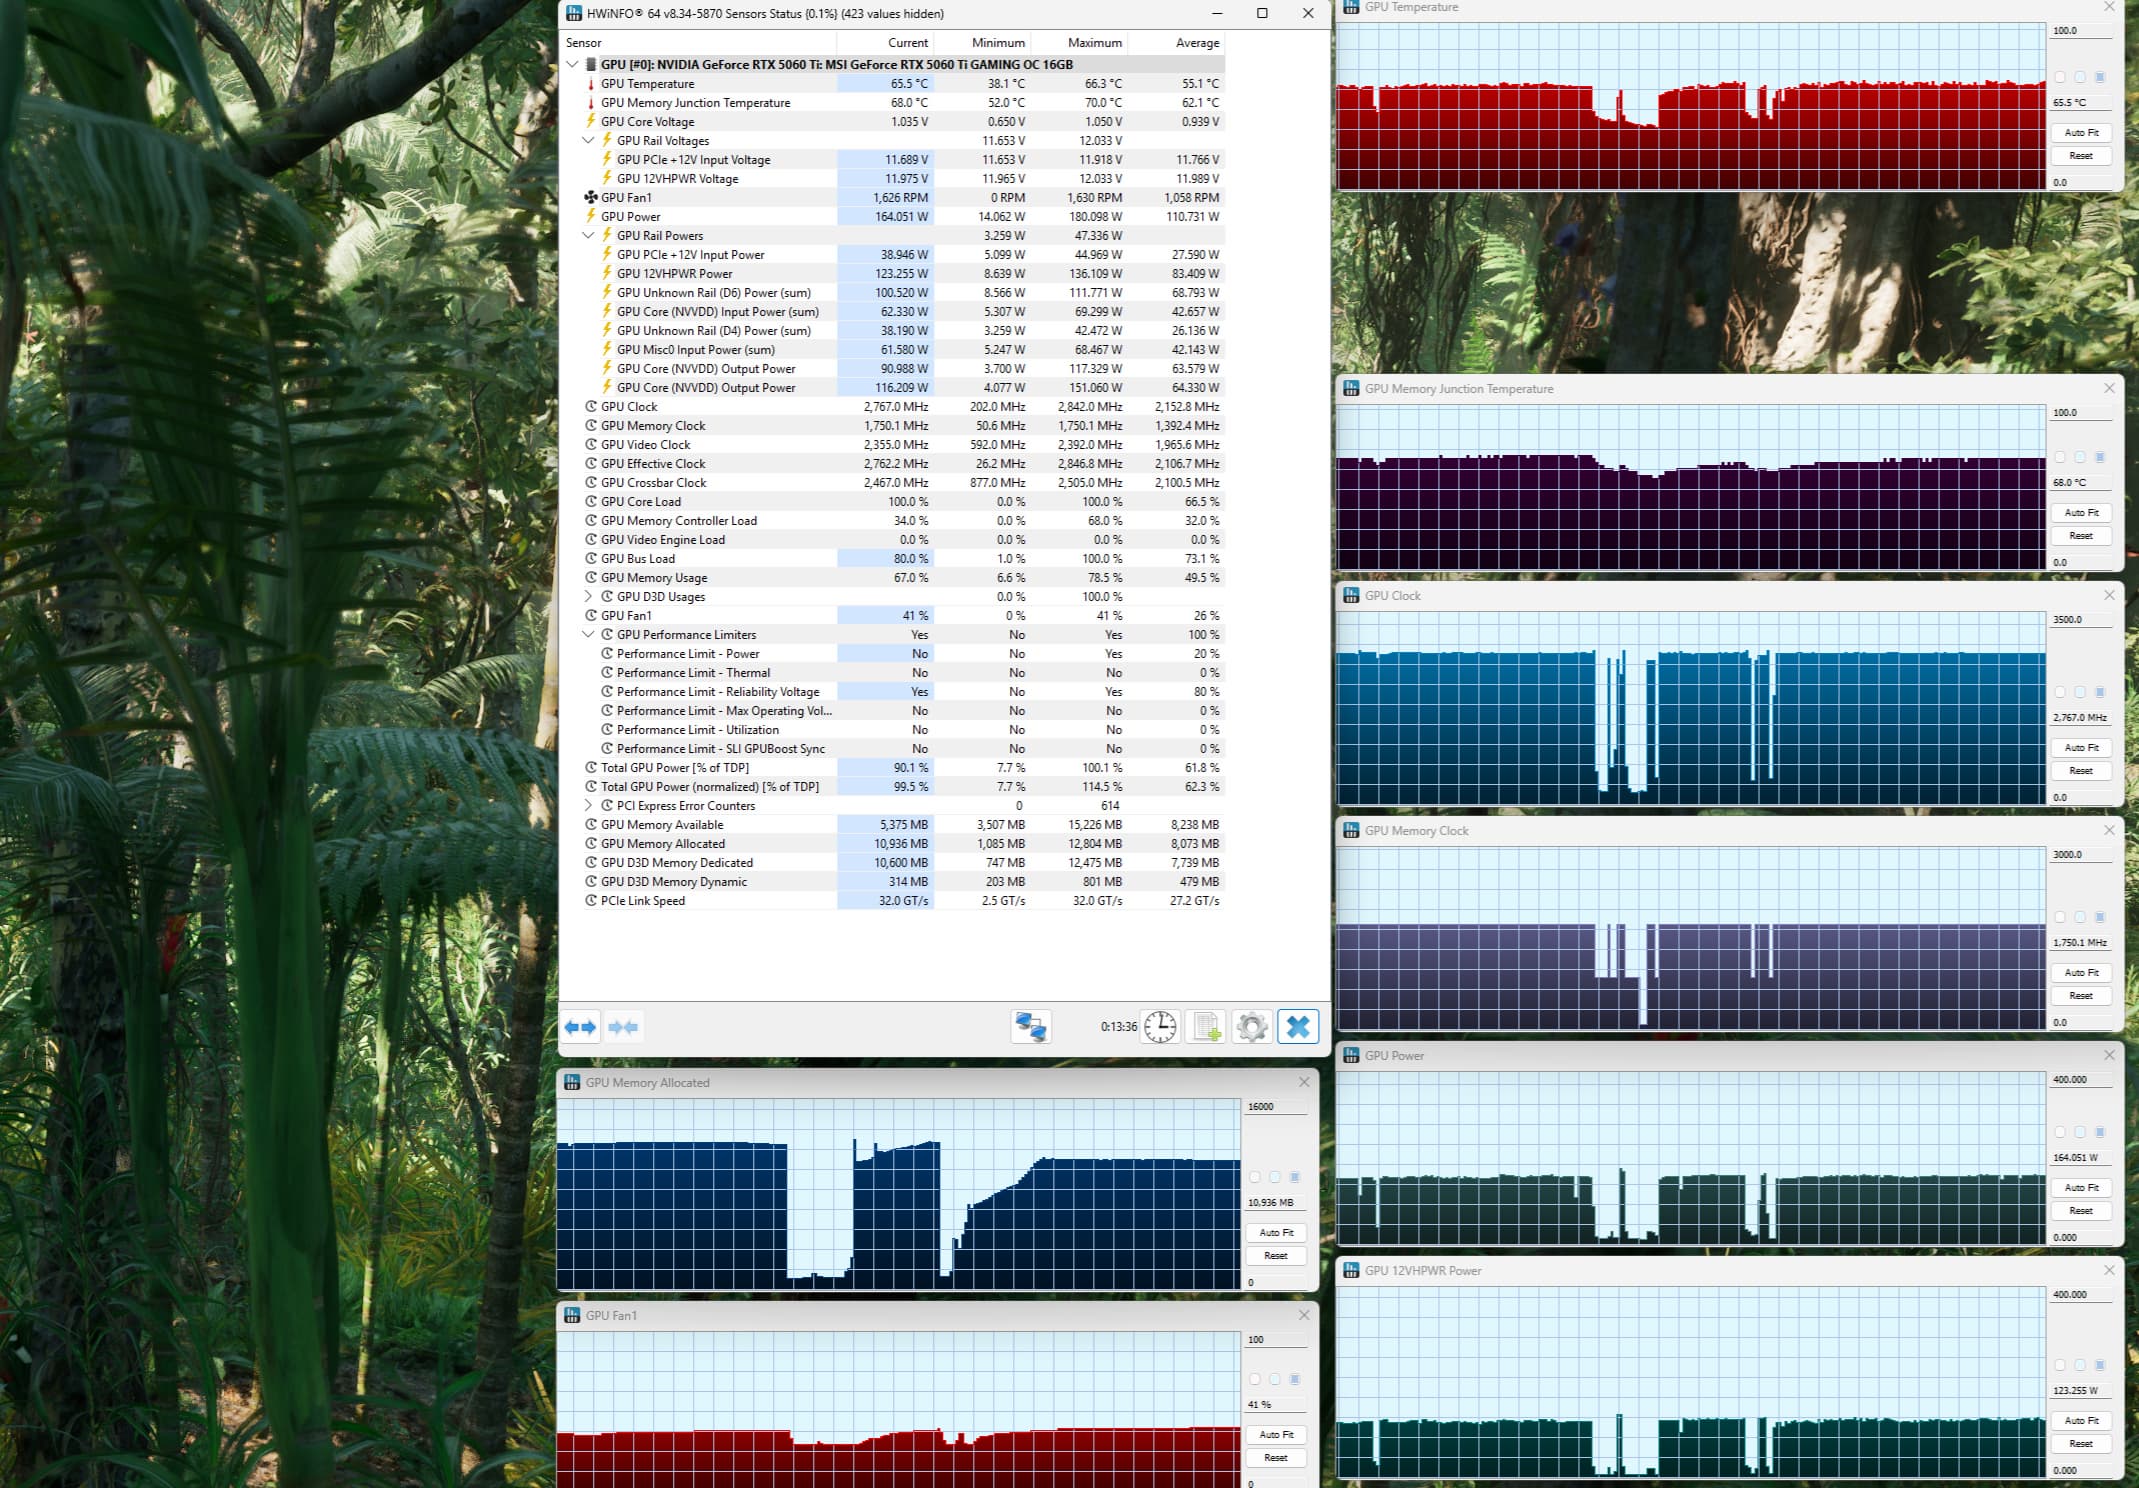Click the expand columns arrows icon
2139x1488 pixels.
580,1027
